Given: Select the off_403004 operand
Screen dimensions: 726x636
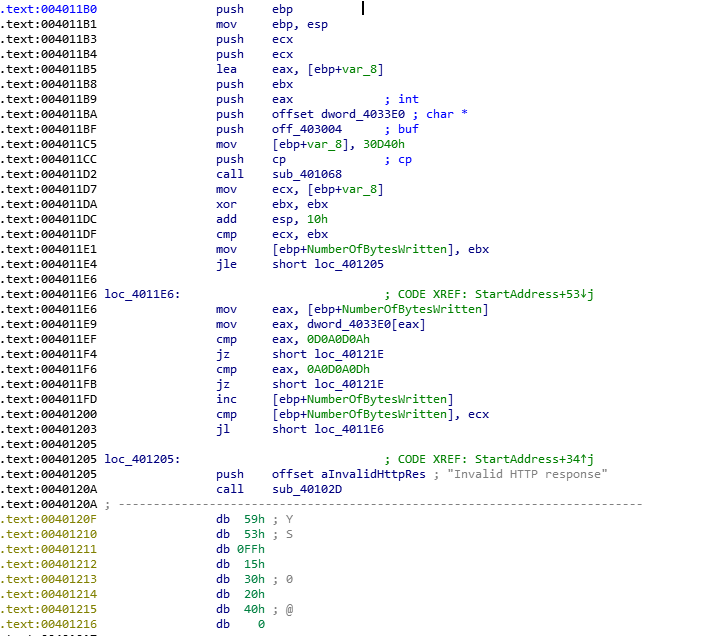Looking at the screenshot, I should coord(306,129).
